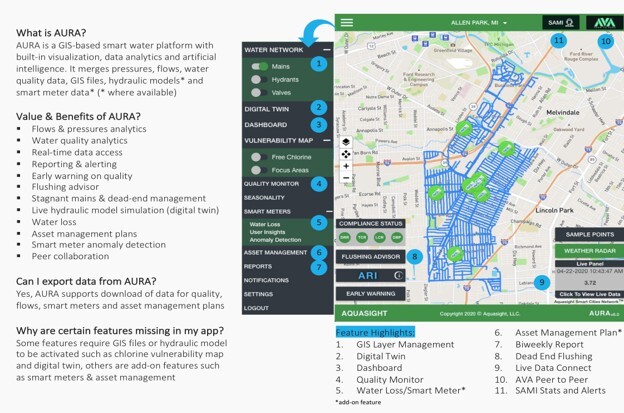624x413 pixels.
Task: Select User Insights under Smart Meters
Action: tap(267, 232)
